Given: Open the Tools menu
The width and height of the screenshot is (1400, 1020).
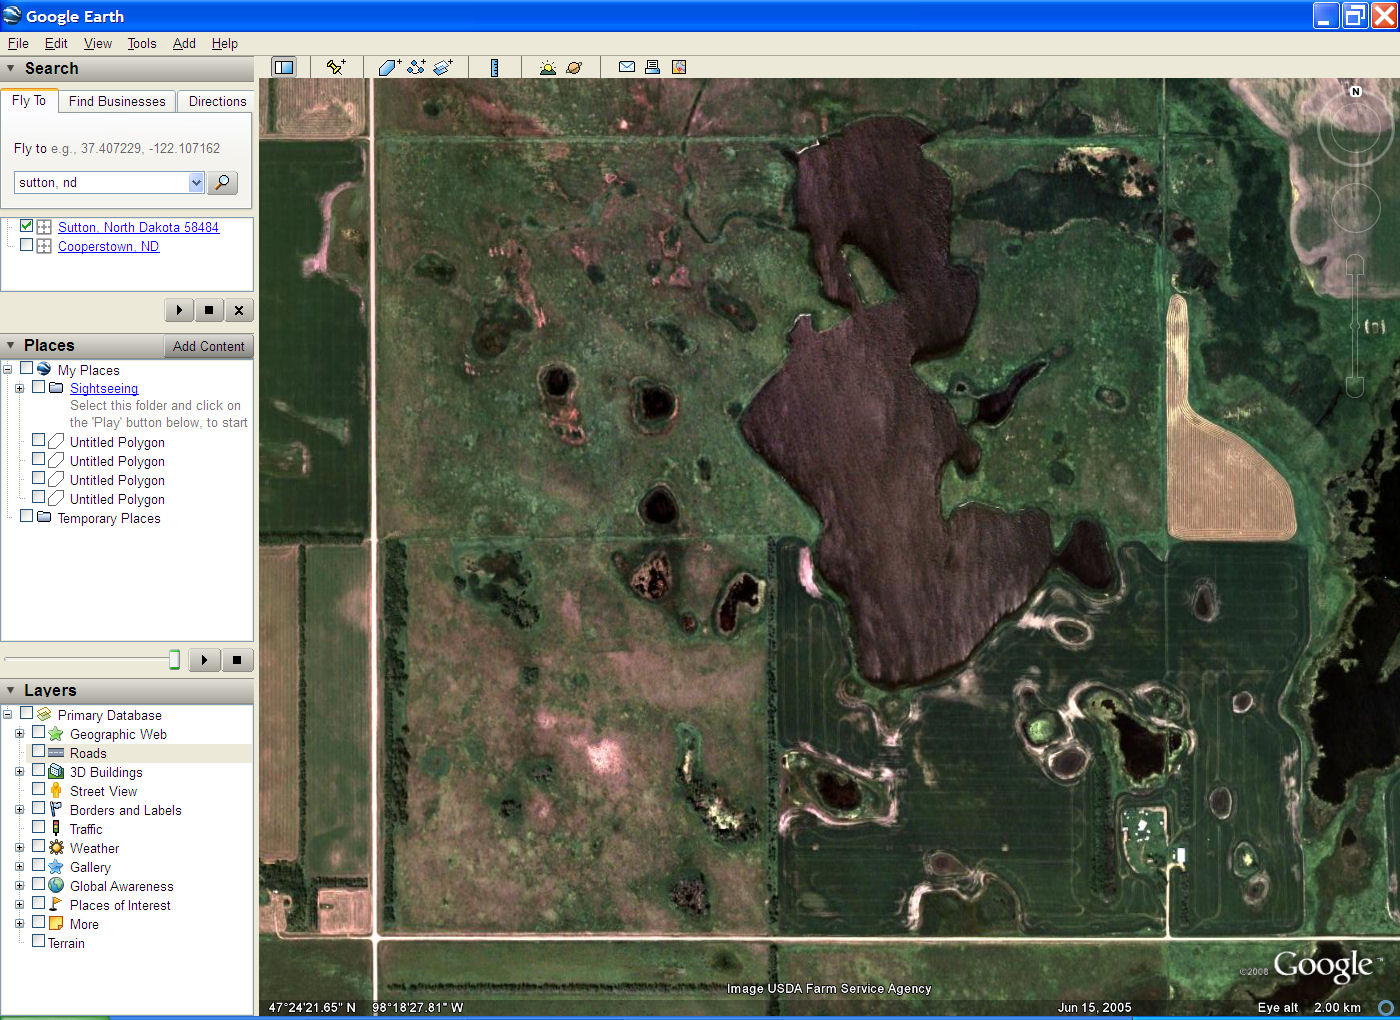Looking at the screenshot, I should click(x=142, y=43).
